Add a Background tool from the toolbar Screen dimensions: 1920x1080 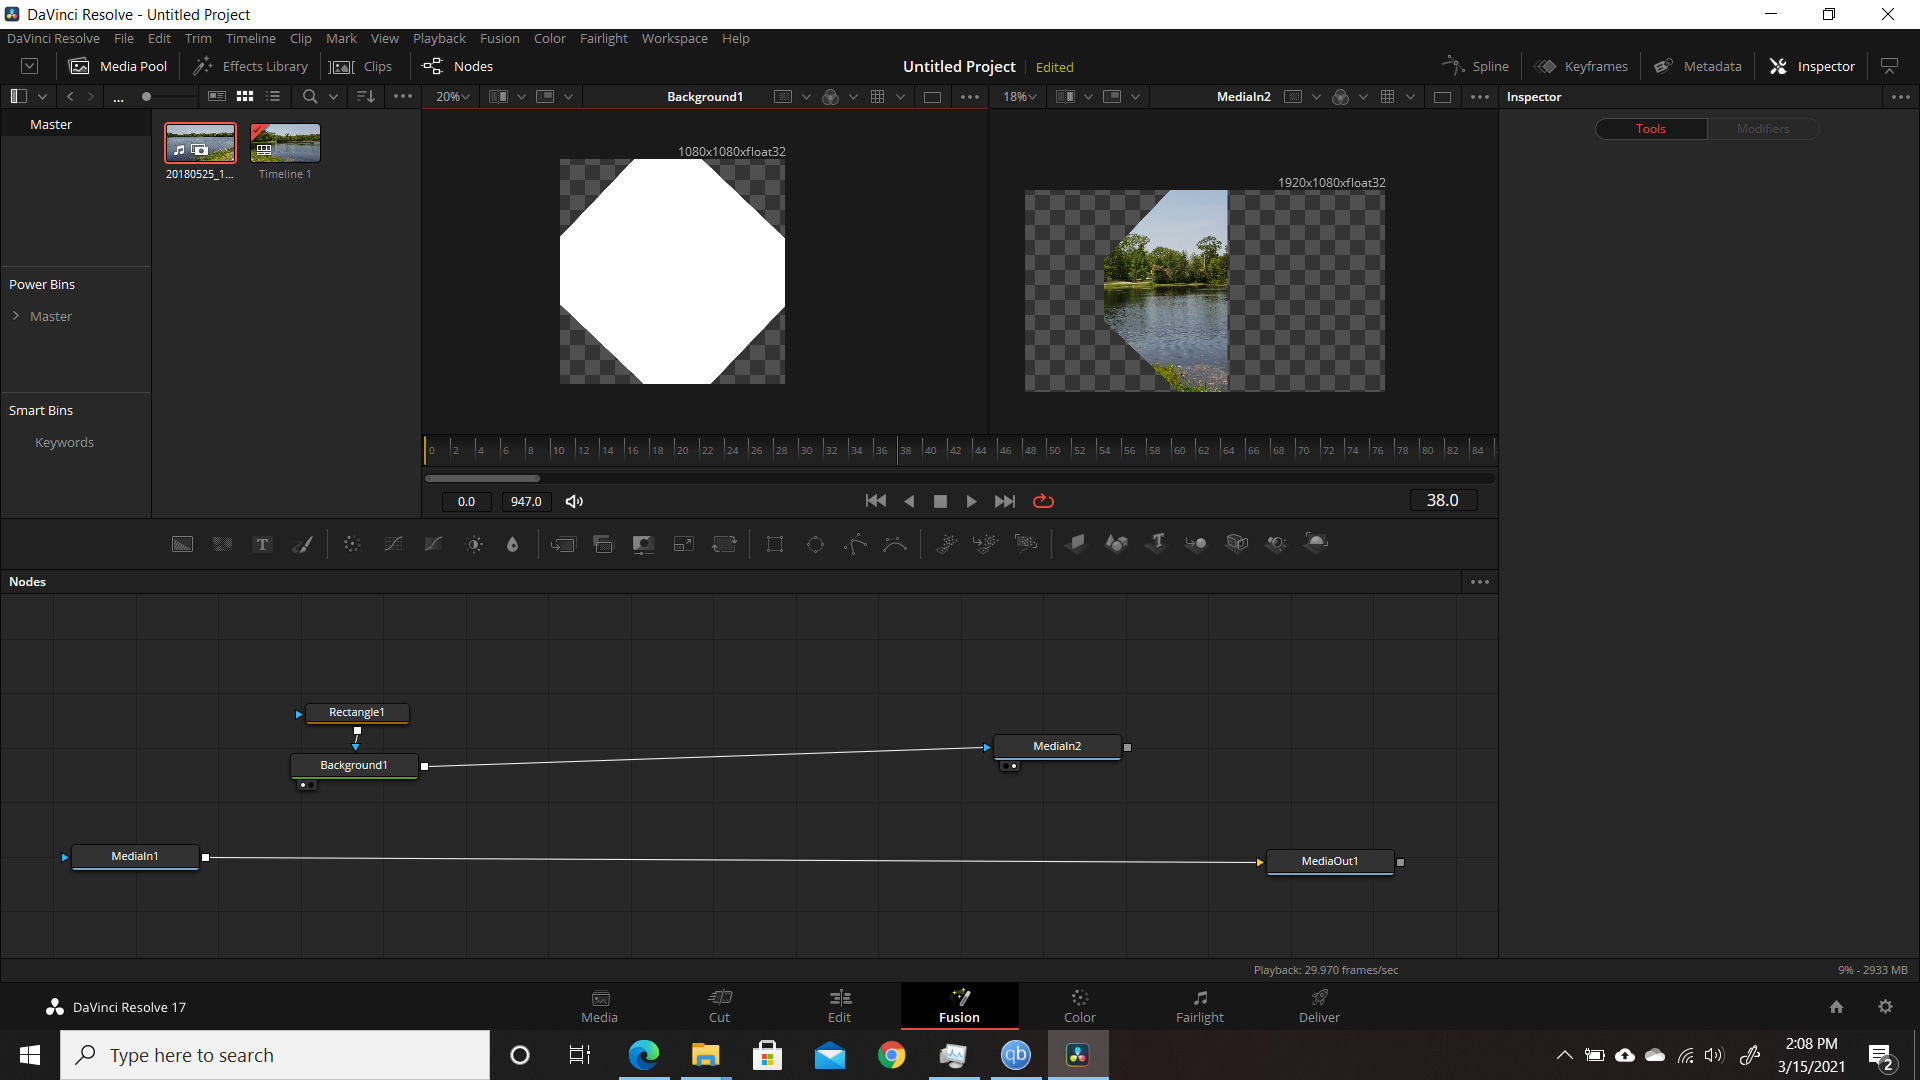[182, 544]
